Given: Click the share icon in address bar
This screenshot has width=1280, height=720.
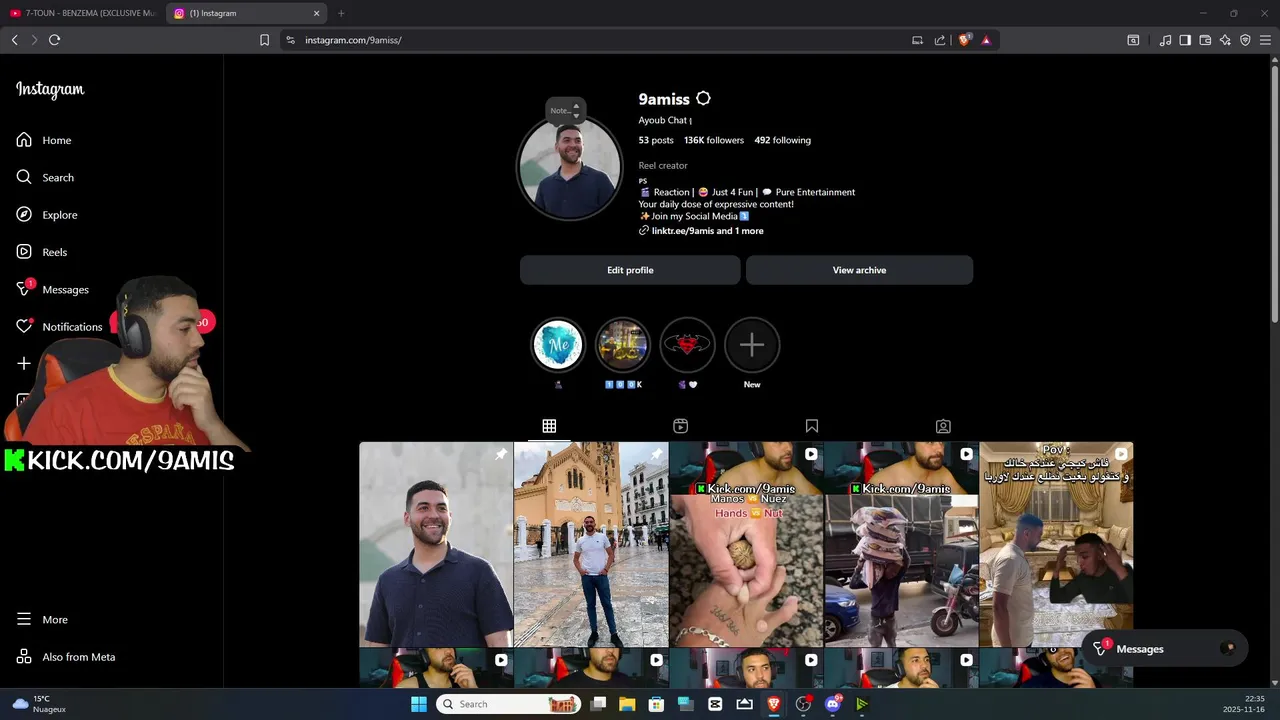Looking at the screenshot, I should click(940, 40).
